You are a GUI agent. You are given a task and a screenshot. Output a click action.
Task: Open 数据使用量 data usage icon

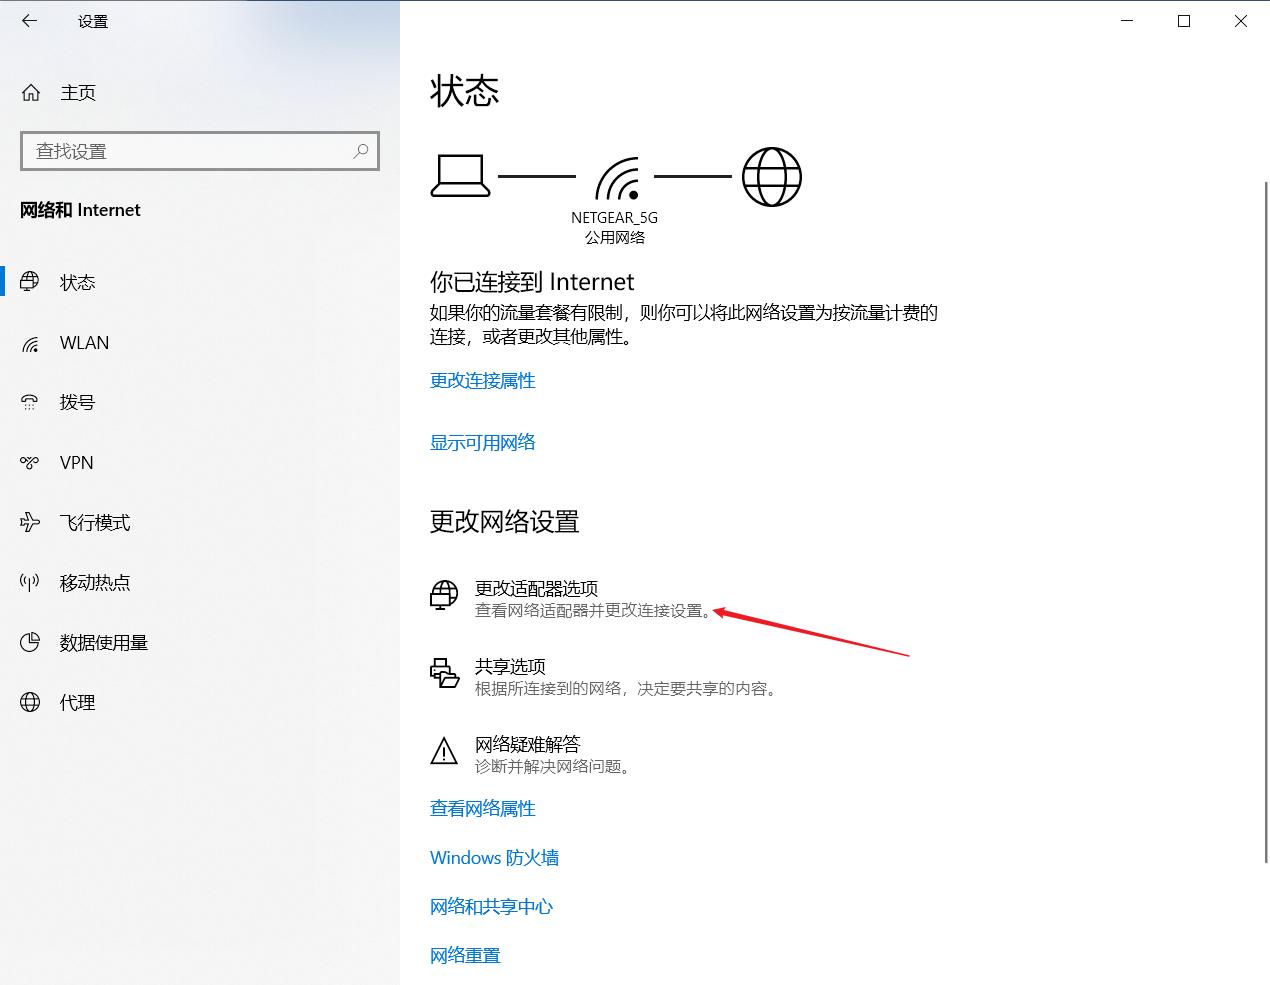pyautogui.click(x=29, y=642)
